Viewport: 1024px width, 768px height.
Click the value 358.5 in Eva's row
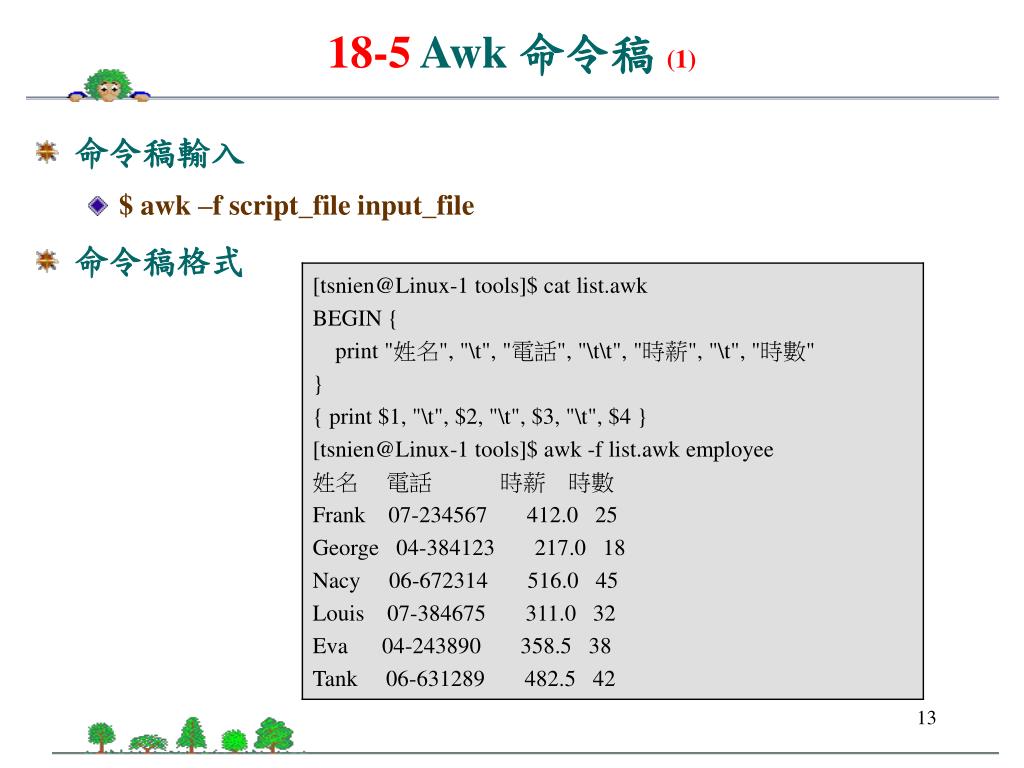coord(546,646)
